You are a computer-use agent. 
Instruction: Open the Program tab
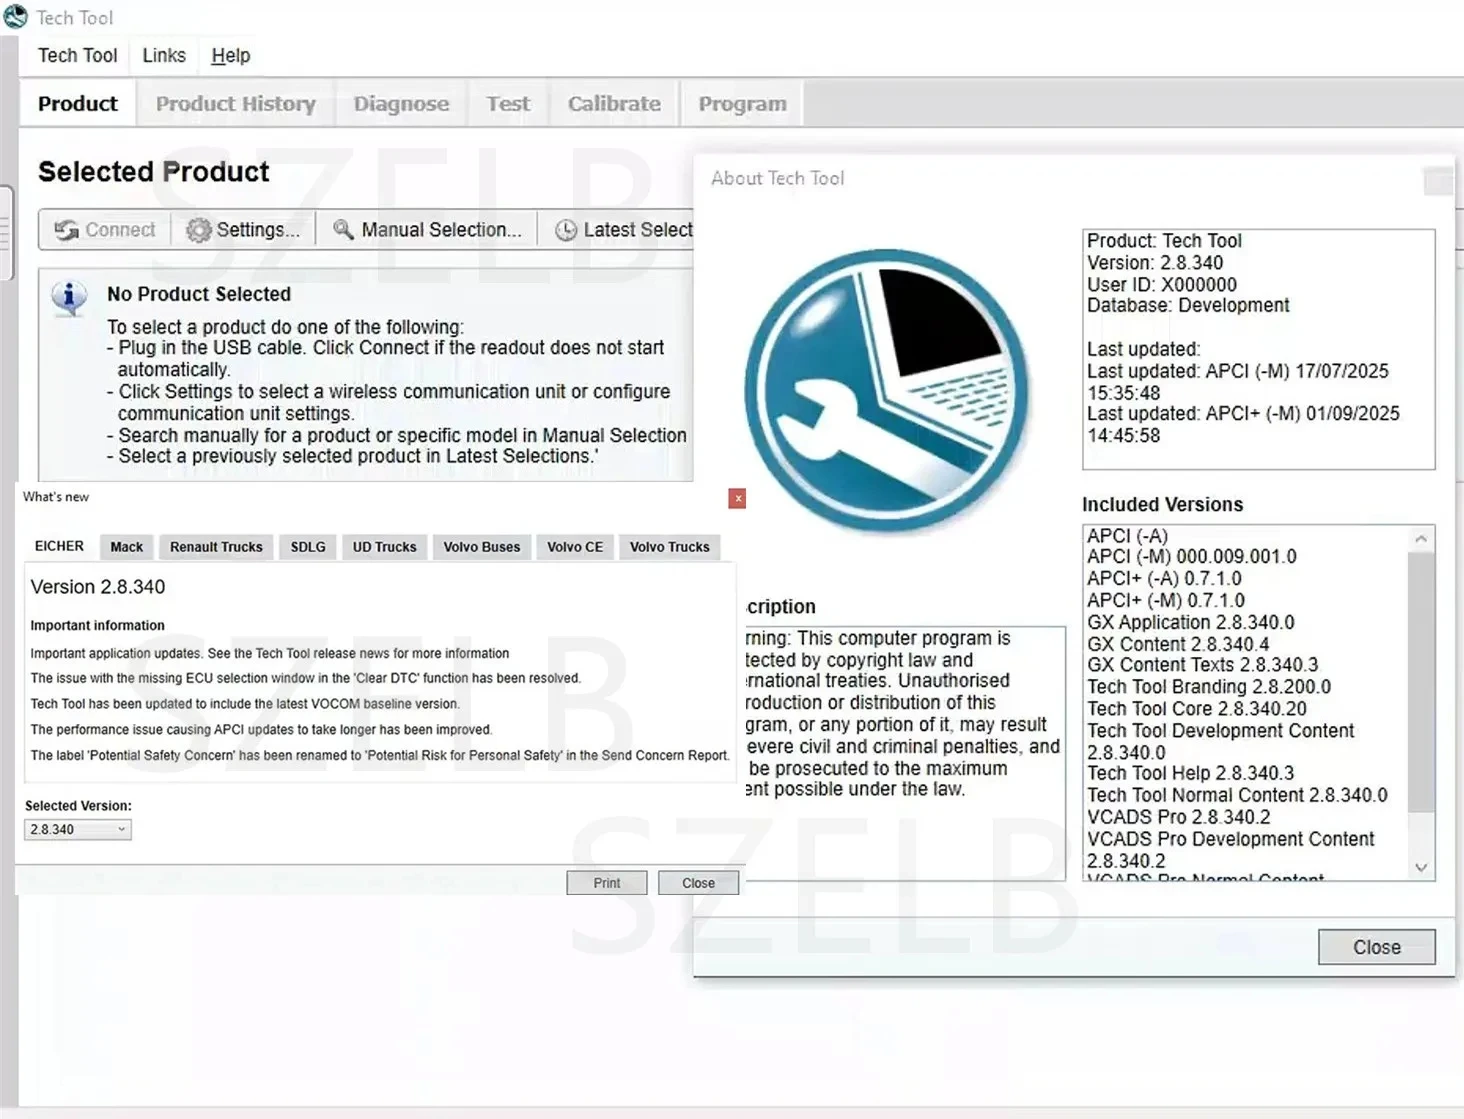coord(742,104)
